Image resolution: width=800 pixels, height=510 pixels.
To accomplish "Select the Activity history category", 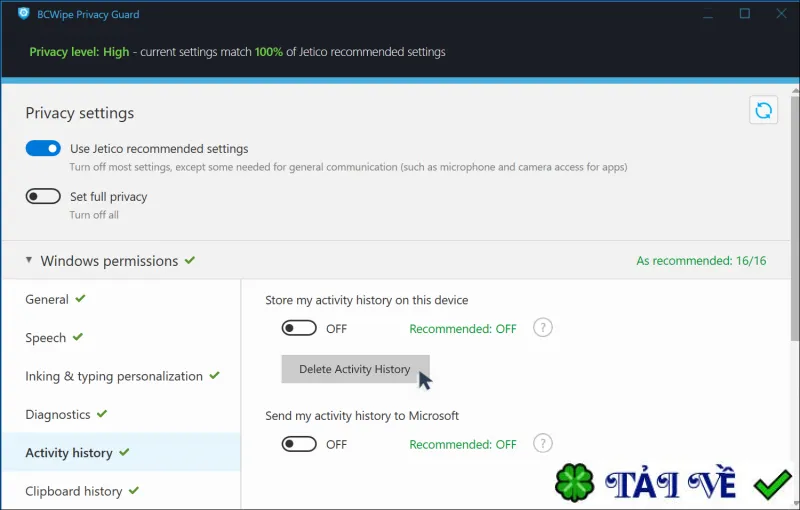I will point(121,452).
